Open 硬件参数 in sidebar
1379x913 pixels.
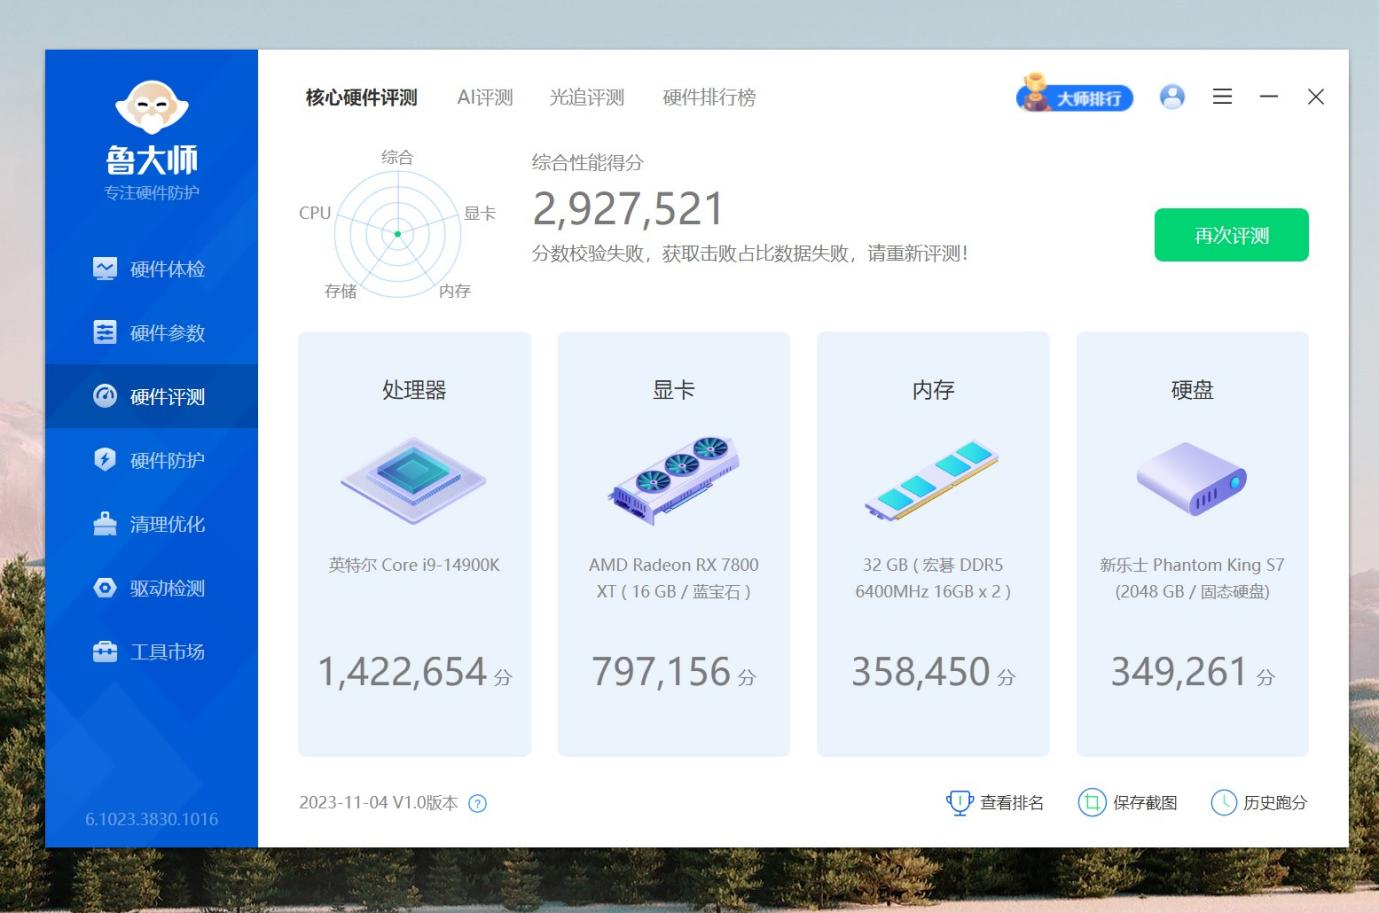[151, 333]
